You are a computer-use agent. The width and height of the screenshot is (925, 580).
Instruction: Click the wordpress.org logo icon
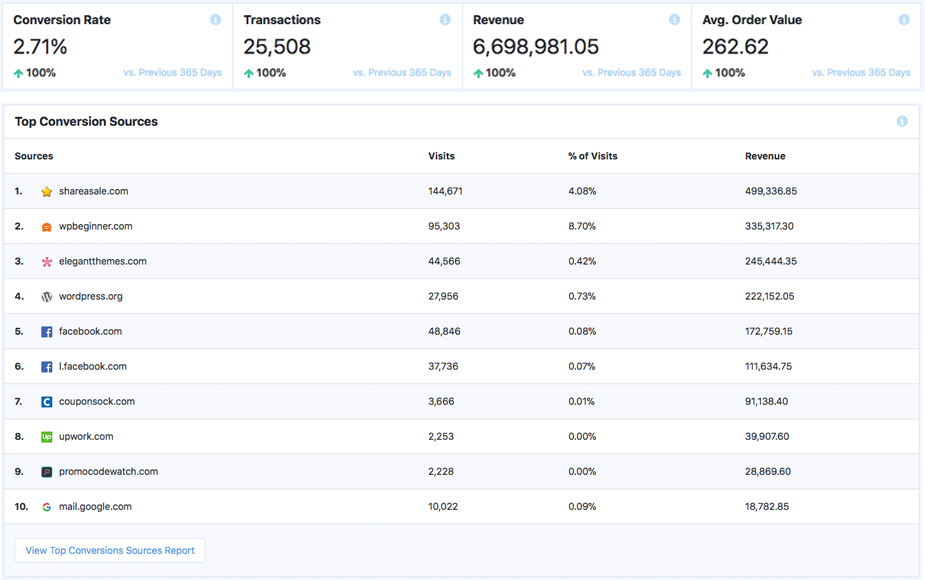point(46,296)
